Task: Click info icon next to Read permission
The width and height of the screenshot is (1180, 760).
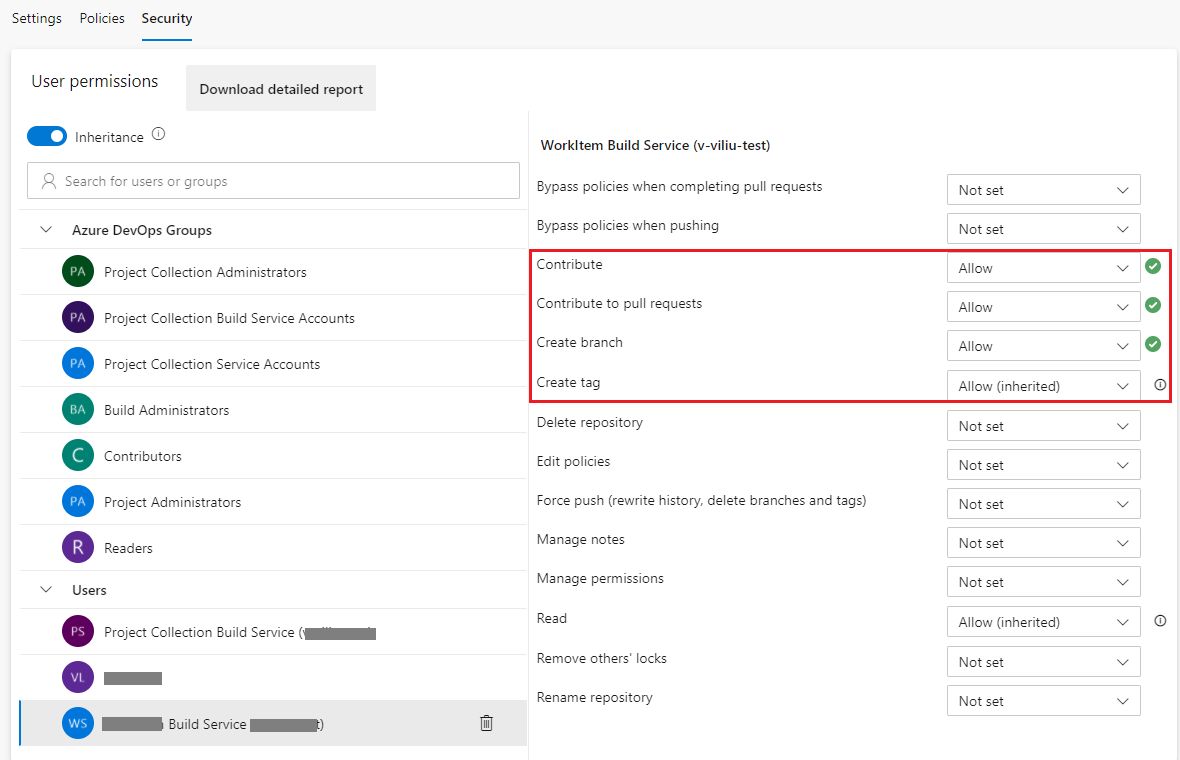Action: pos(1160,621)
